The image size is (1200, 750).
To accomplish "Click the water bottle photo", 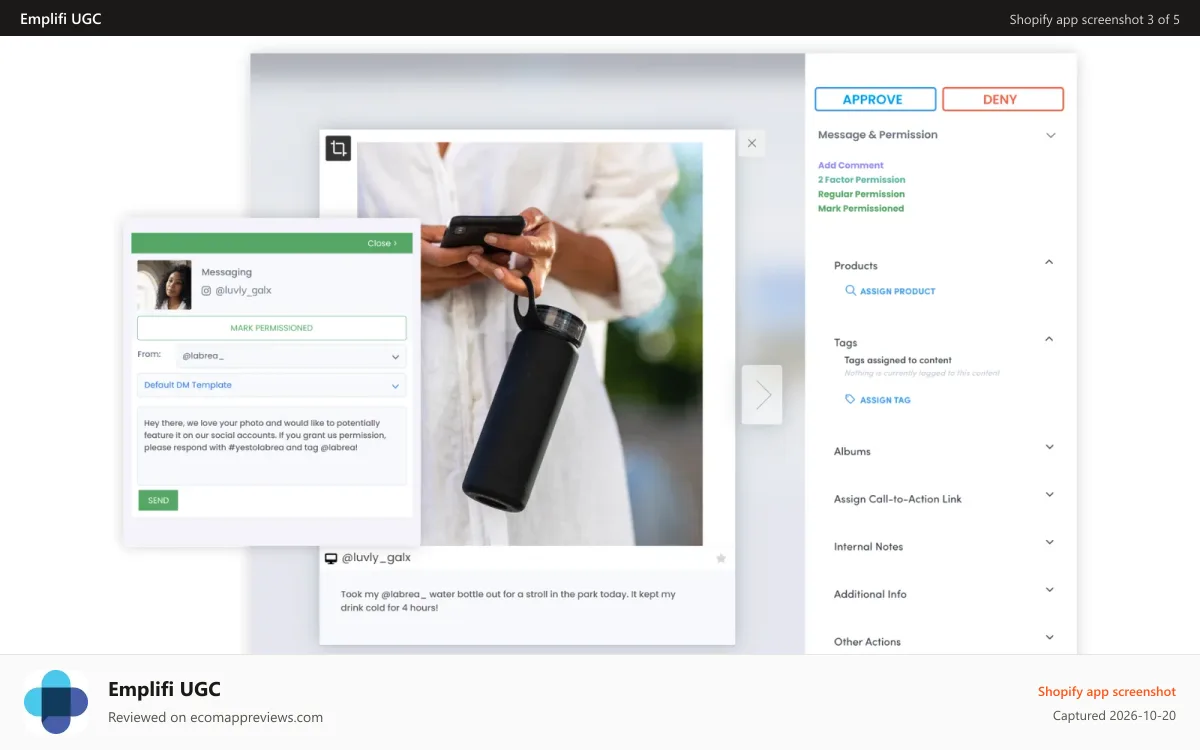I will (530, 343).
